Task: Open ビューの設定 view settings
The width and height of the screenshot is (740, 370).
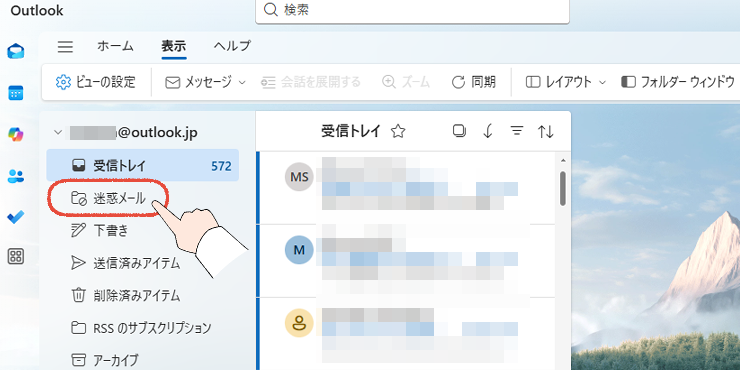Action: click(96, 82)
